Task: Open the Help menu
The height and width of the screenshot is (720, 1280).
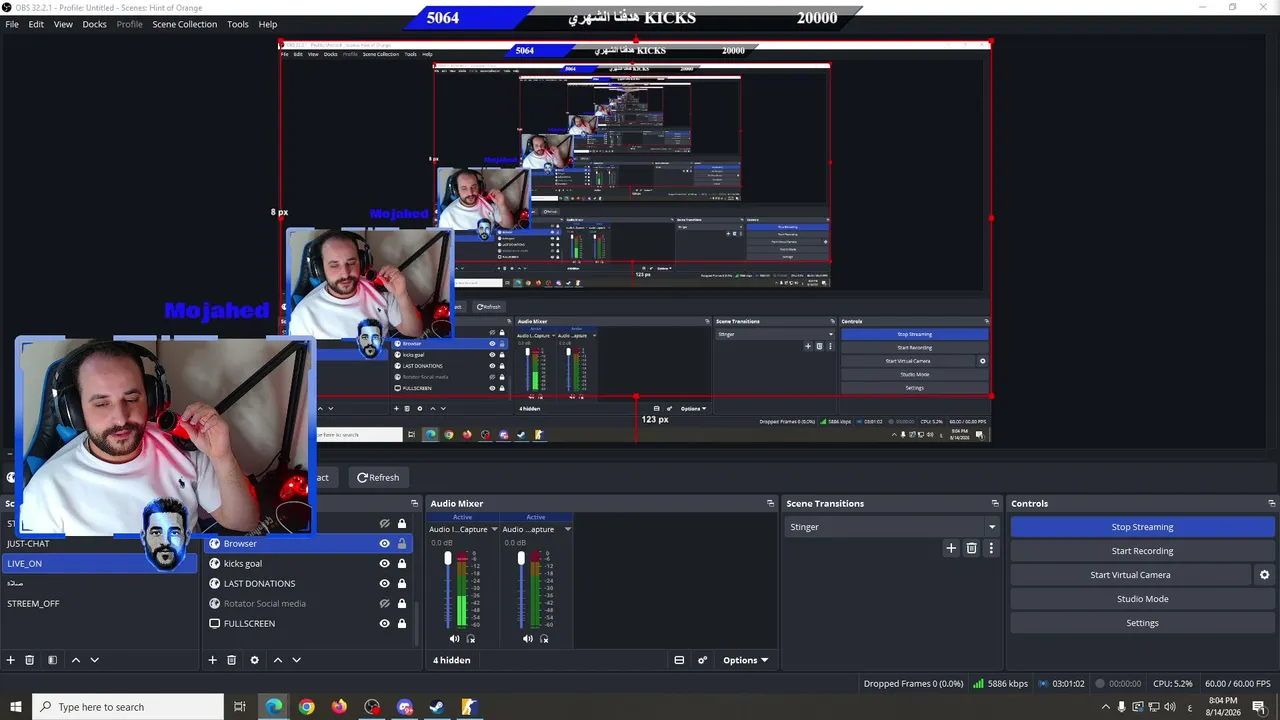Action: pos(268,24)
